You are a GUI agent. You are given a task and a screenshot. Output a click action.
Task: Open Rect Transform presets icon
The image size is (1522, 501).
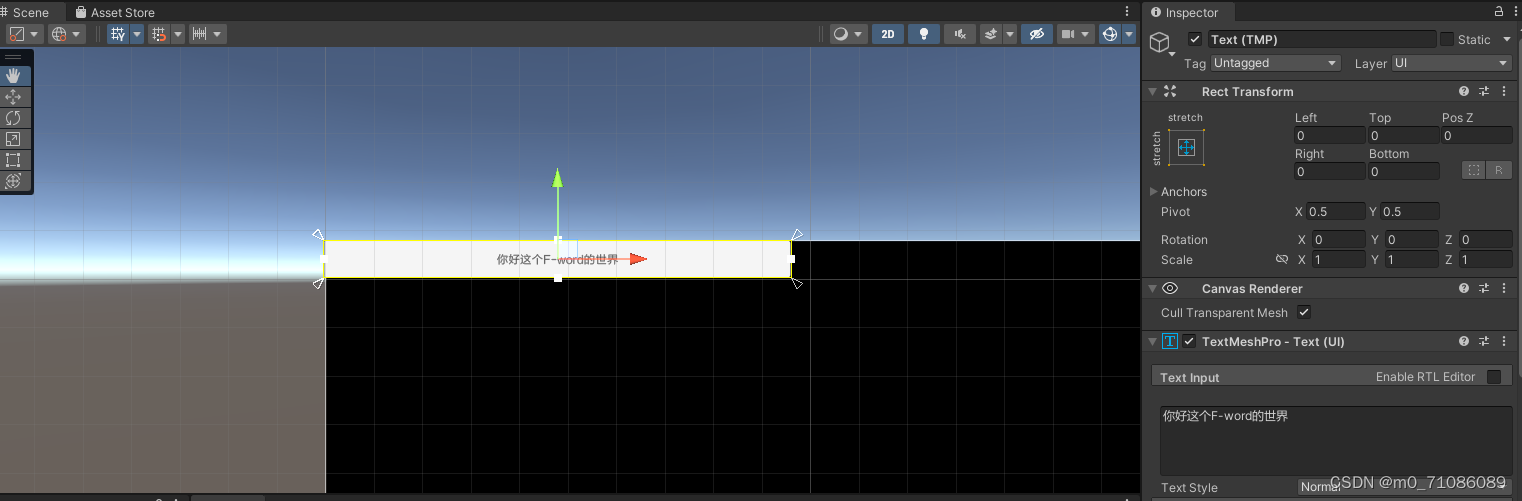[x=1484, y=91]
